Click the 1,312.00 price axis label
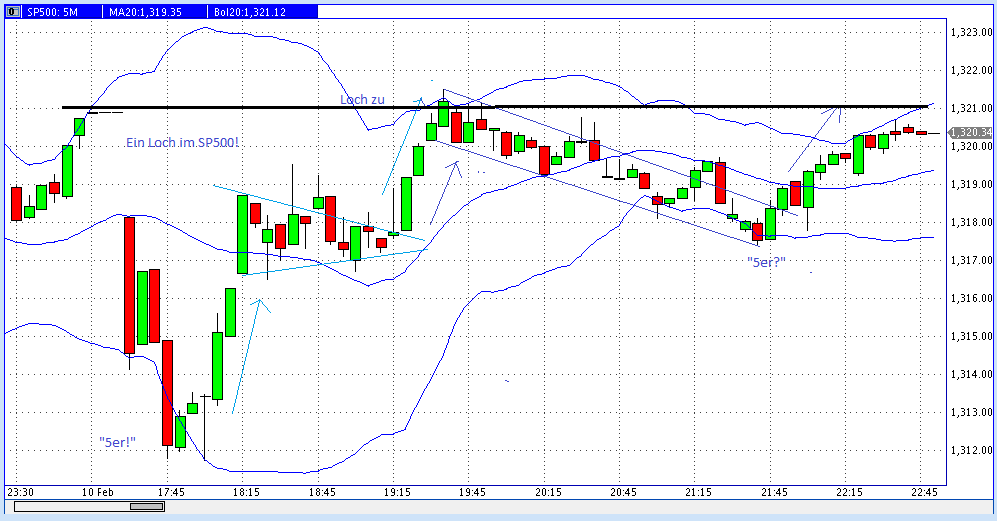 972,450
